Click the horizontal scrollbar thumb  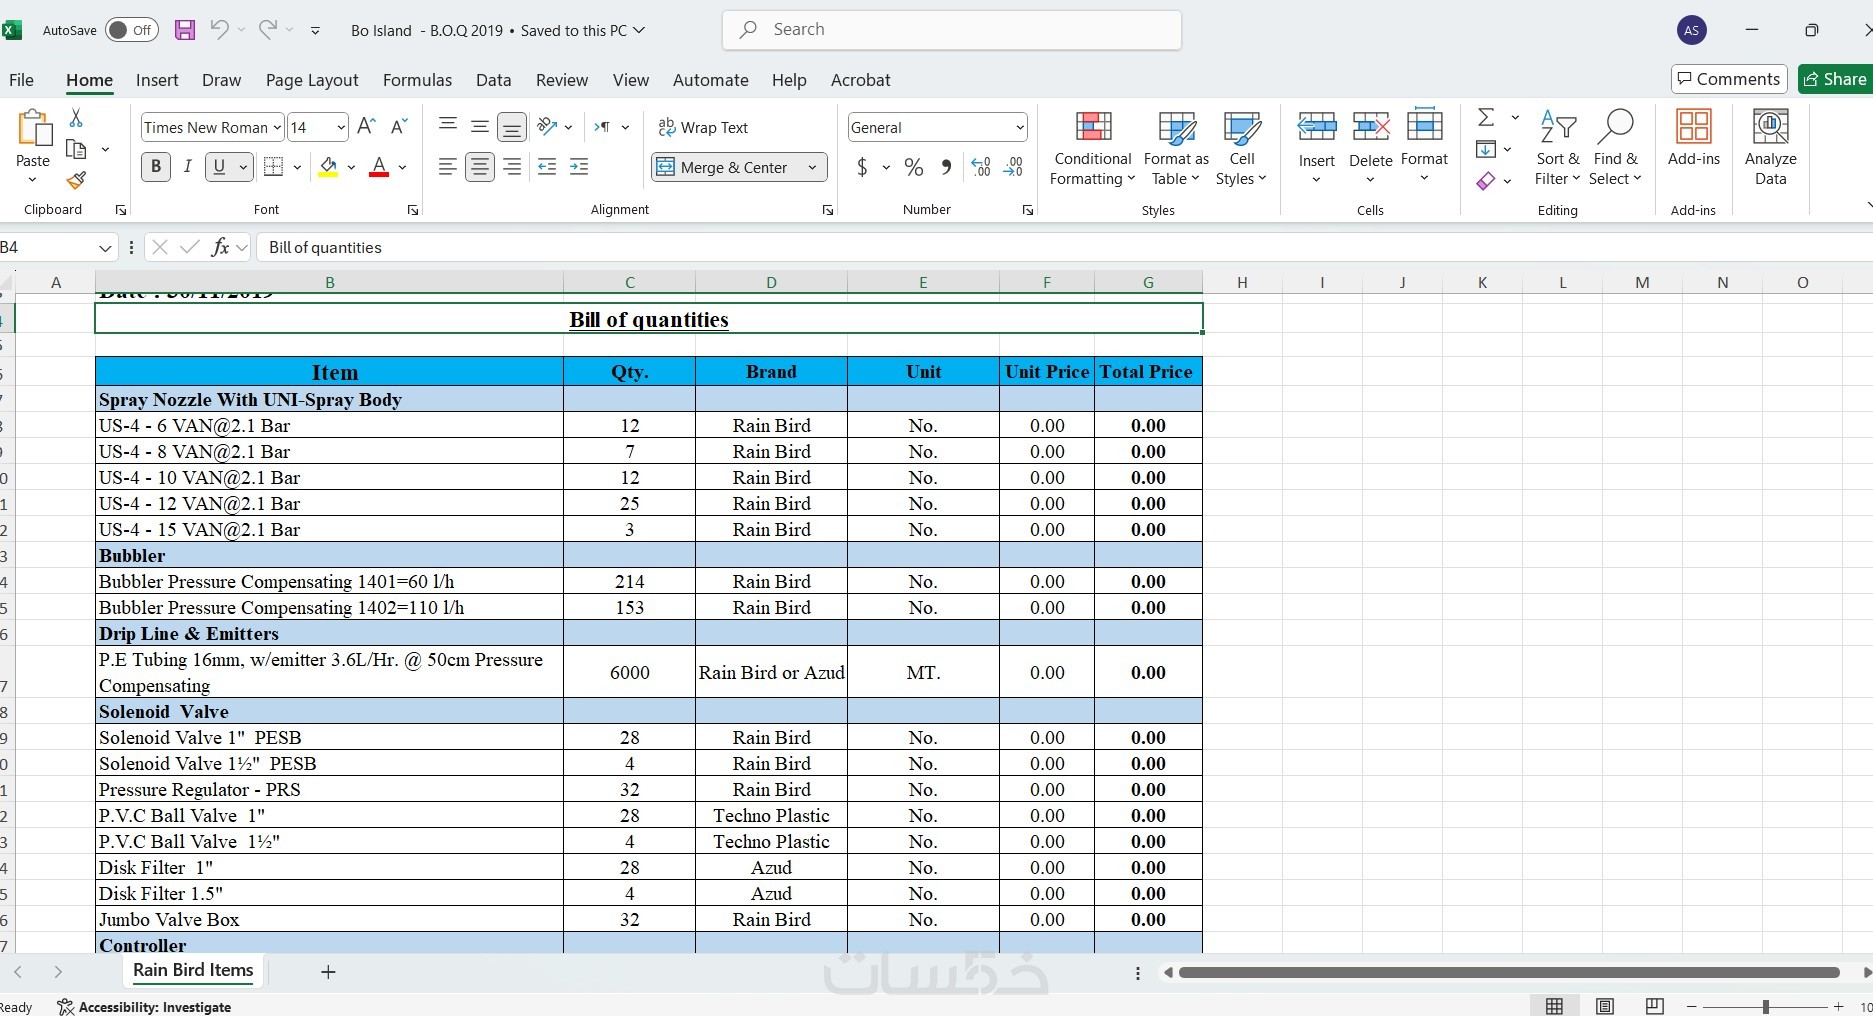[1509, 972]
